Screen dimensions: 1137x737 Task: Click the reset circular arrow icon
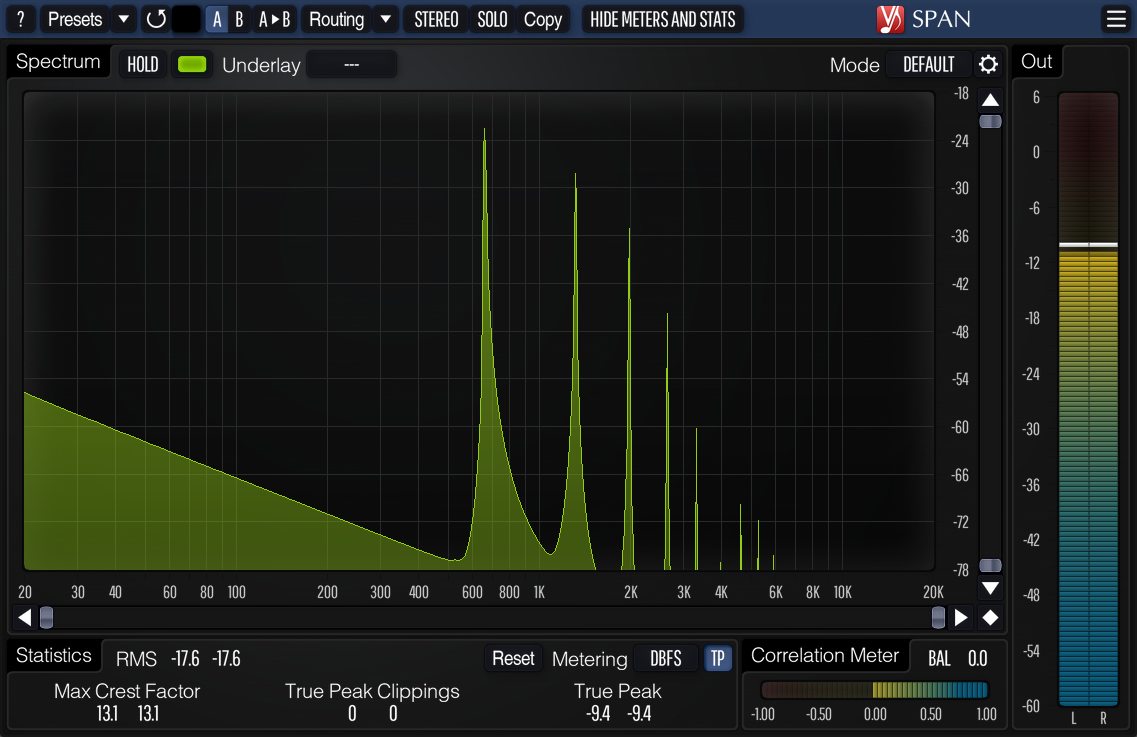[x=156, y=19]
